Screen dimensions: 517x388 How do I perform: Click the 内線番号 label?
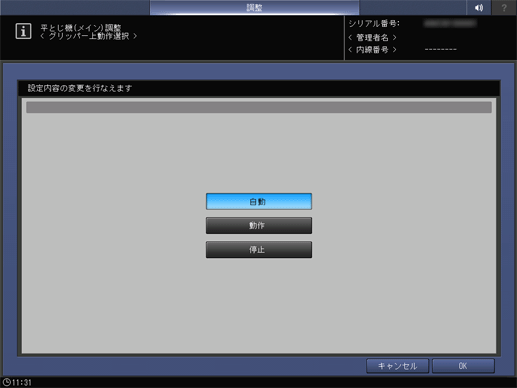pyautogui.click(x=372, y=50)
